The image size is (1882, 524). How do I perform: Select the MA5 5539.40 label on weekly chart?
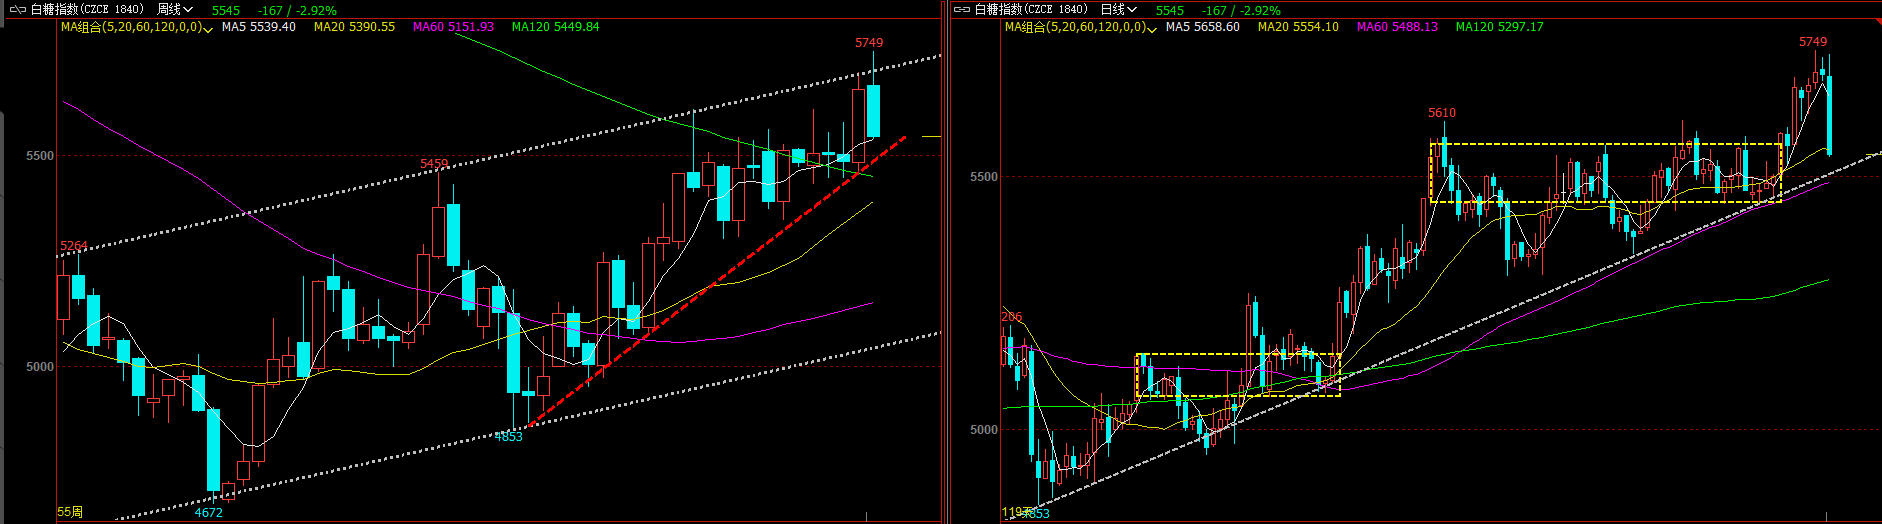(x=258, y=27)
